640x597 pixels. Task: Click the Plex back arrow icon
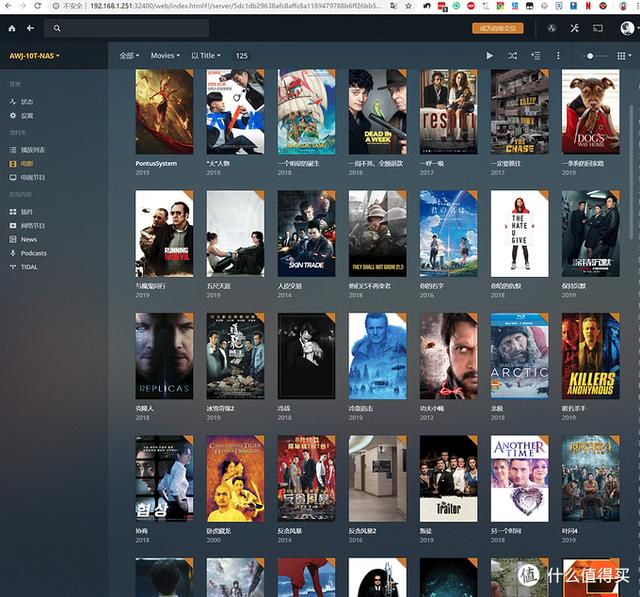(30, 28)
